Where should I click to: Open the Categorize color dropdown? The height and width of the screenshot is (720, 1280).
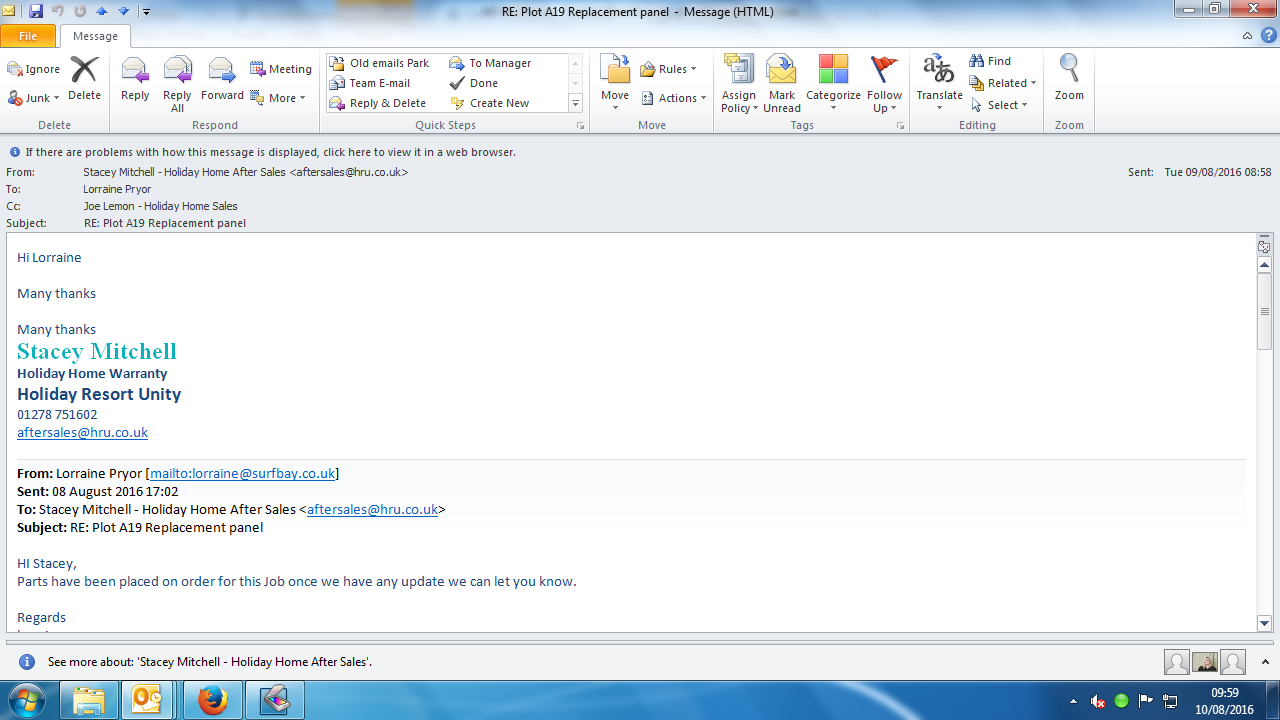click(833, 84)
